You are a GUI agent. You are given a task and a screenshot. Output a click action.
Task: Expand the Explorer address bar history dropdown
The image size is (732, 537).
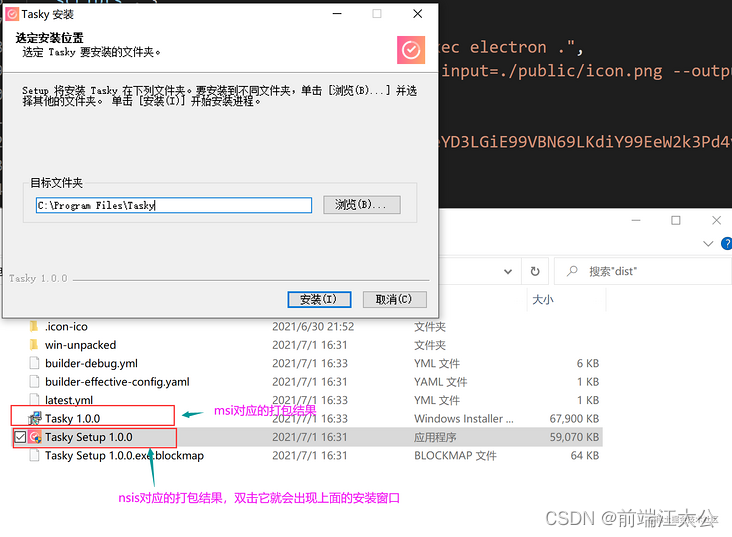click(508, 271)
